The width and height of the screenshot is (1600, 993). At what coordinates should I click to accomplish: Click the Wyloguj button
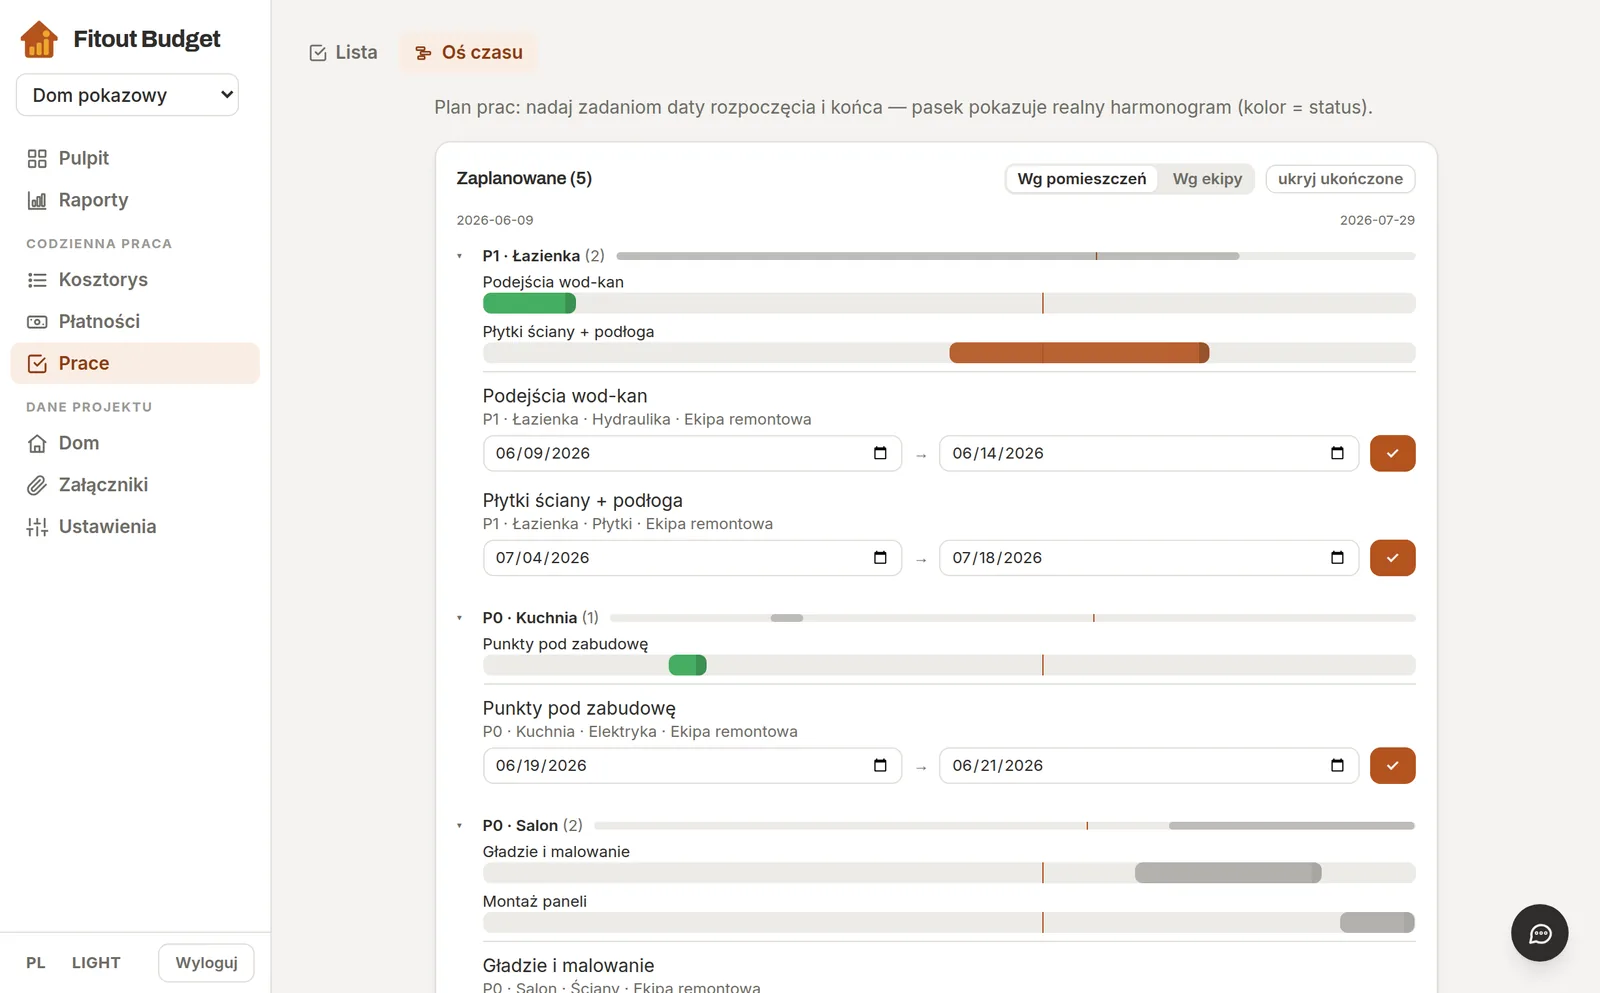click(x=206, y=963)
